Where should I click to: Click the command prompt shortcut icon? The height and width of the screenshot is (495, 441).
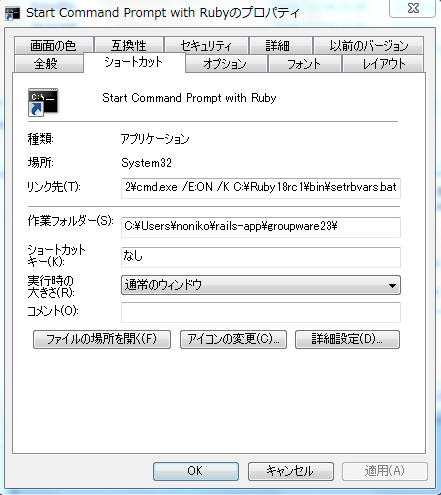[43, 102]
